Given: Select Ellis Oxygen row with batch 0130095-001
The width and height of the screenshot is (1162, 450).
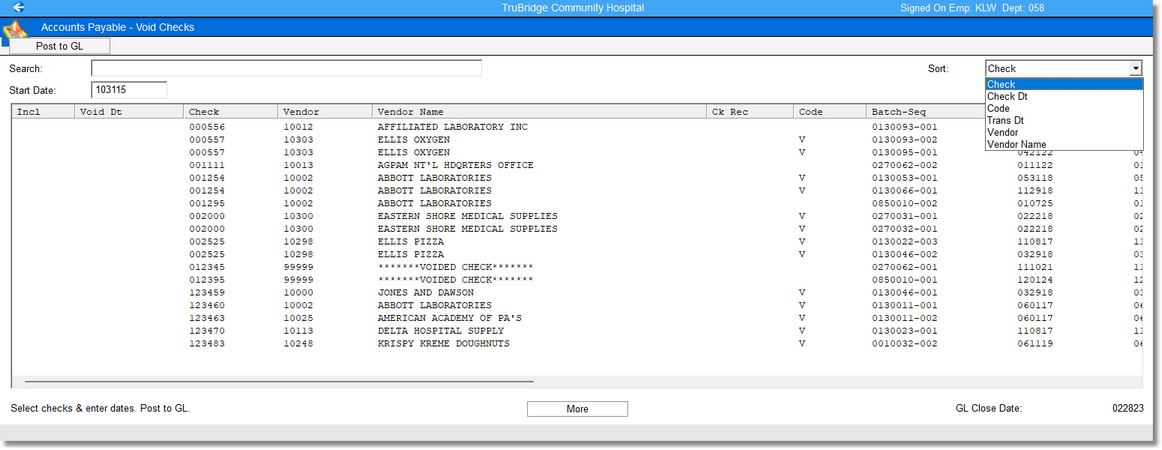Looking at the screenshot, I should point(578,153).
